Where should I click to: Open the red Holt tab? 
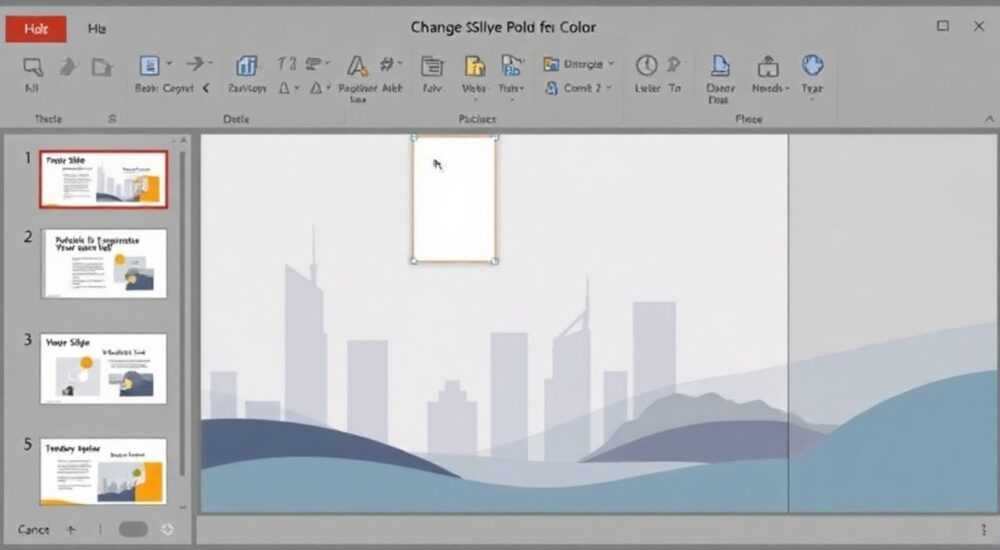click(36, 29)
